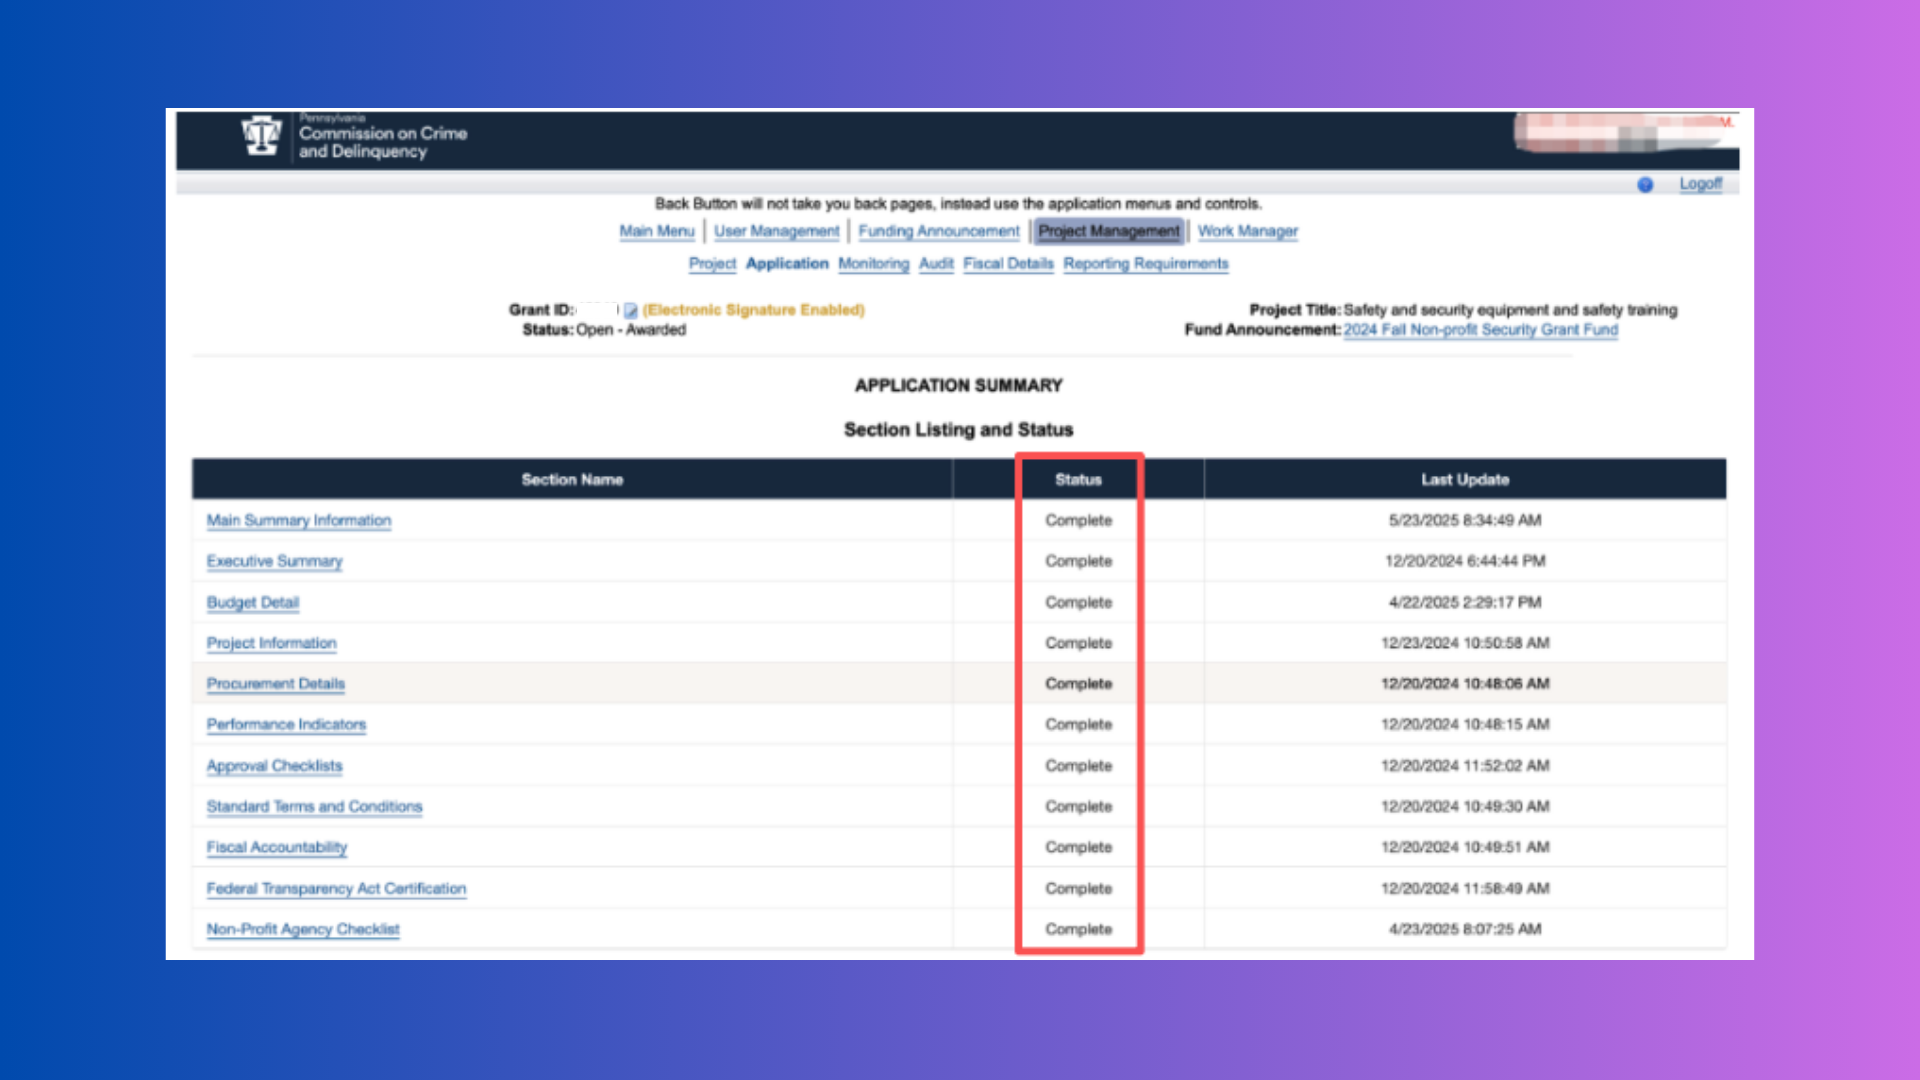Open Work Manager menu
This screenshot has height=1080, width=1920.
click(x=1247, y=231)
